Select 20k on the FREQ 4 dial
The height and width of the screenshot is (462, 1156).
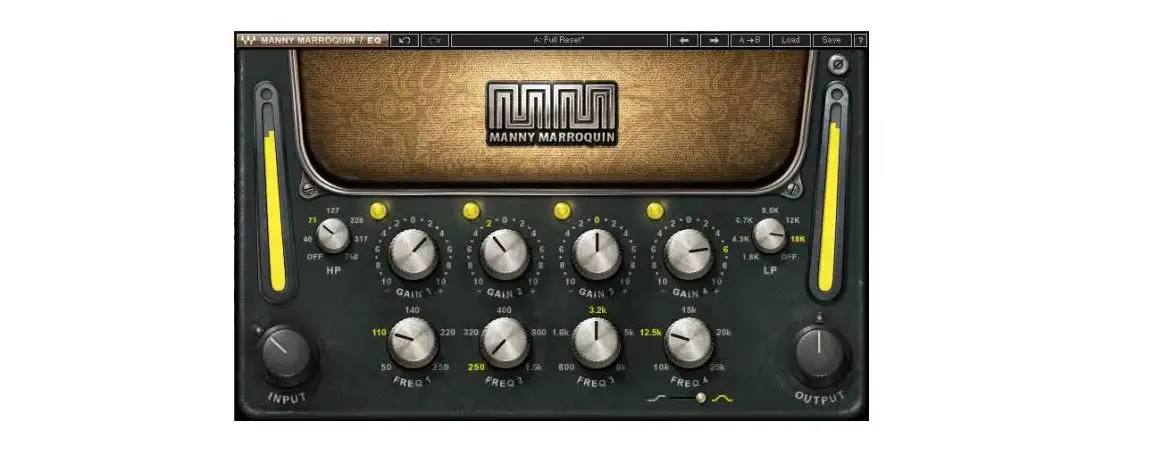(723, 332)
